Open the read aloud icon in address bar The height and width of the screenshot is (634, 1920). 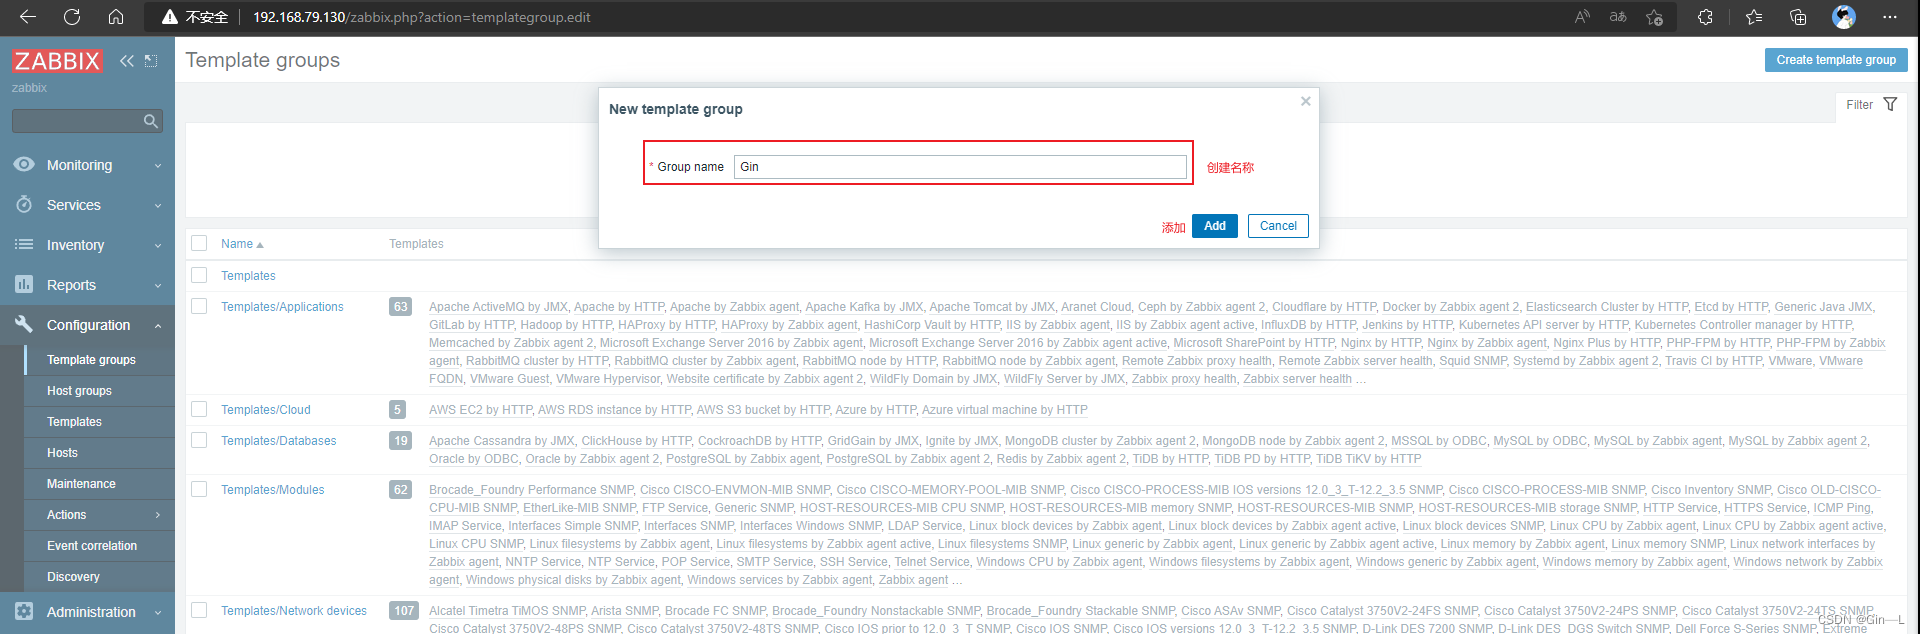coord(1582,17)
